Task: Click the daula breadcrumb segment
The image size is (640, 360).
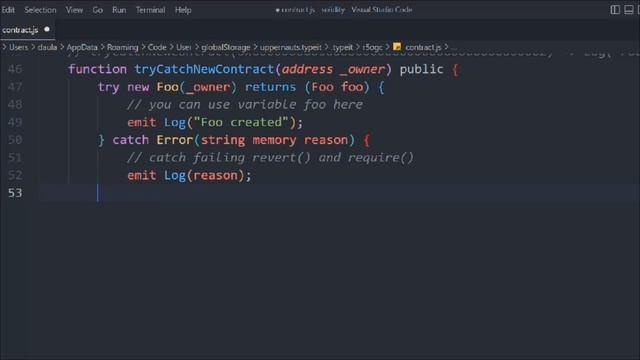Action: pyautogui.click(x=47, y=47)
